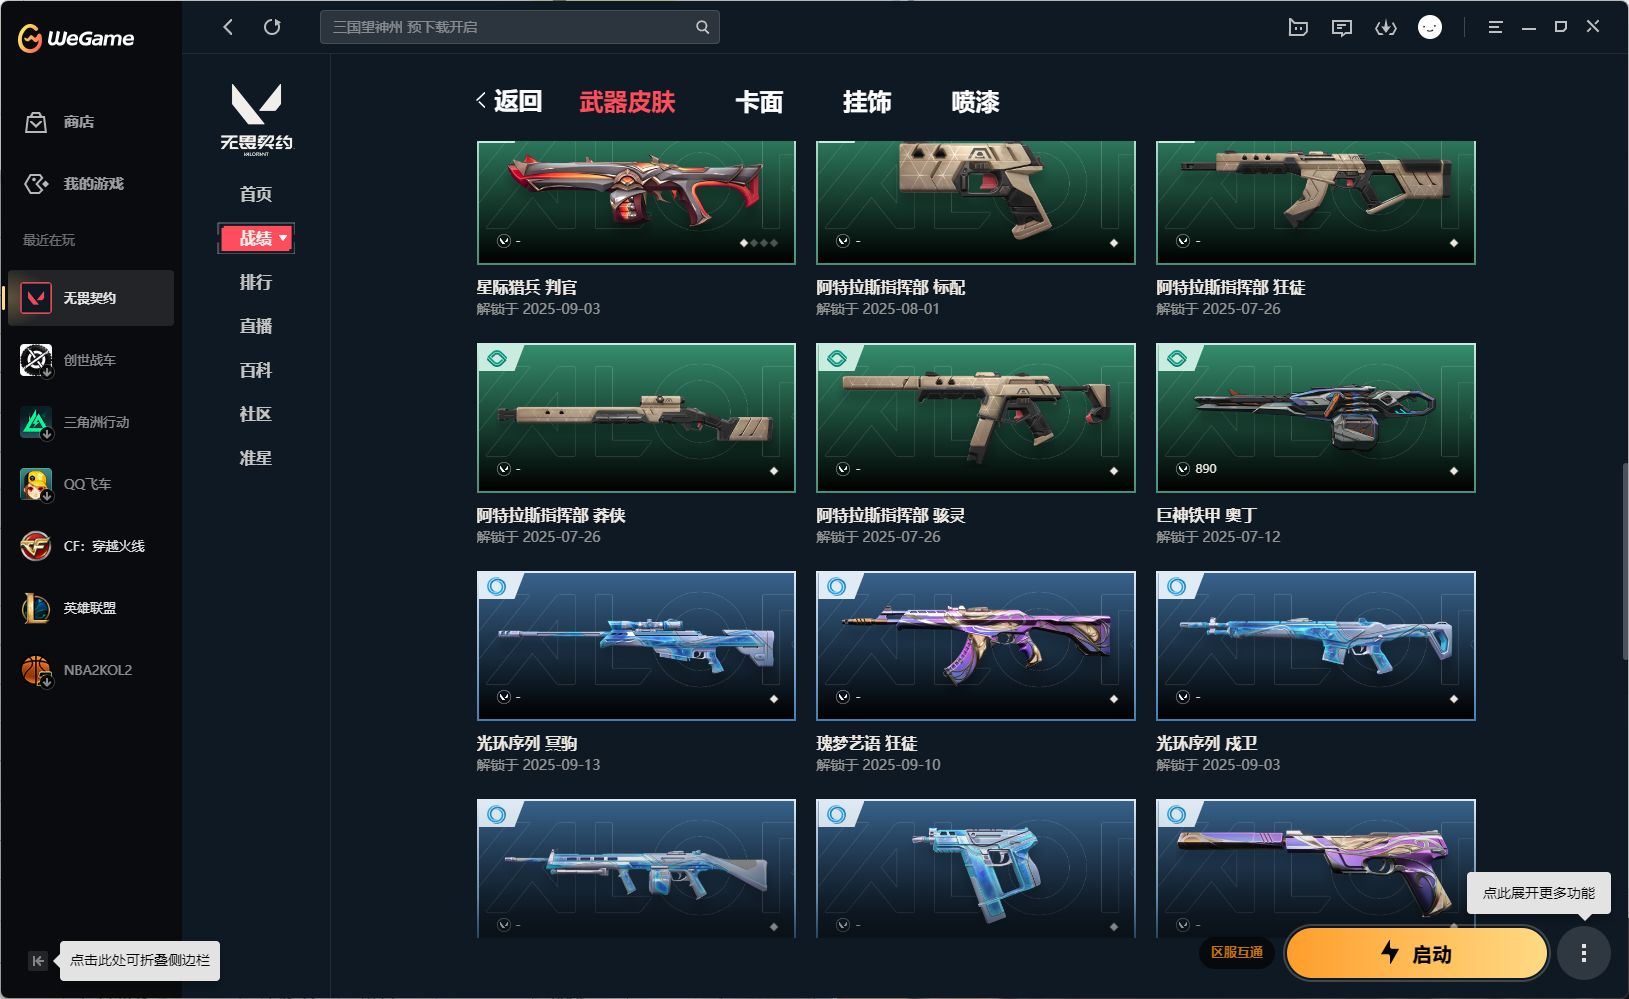Viewport: 1629px width, 999px height.
Task: Click the vertical scrollbar thumb
Action: [1623, 560]
